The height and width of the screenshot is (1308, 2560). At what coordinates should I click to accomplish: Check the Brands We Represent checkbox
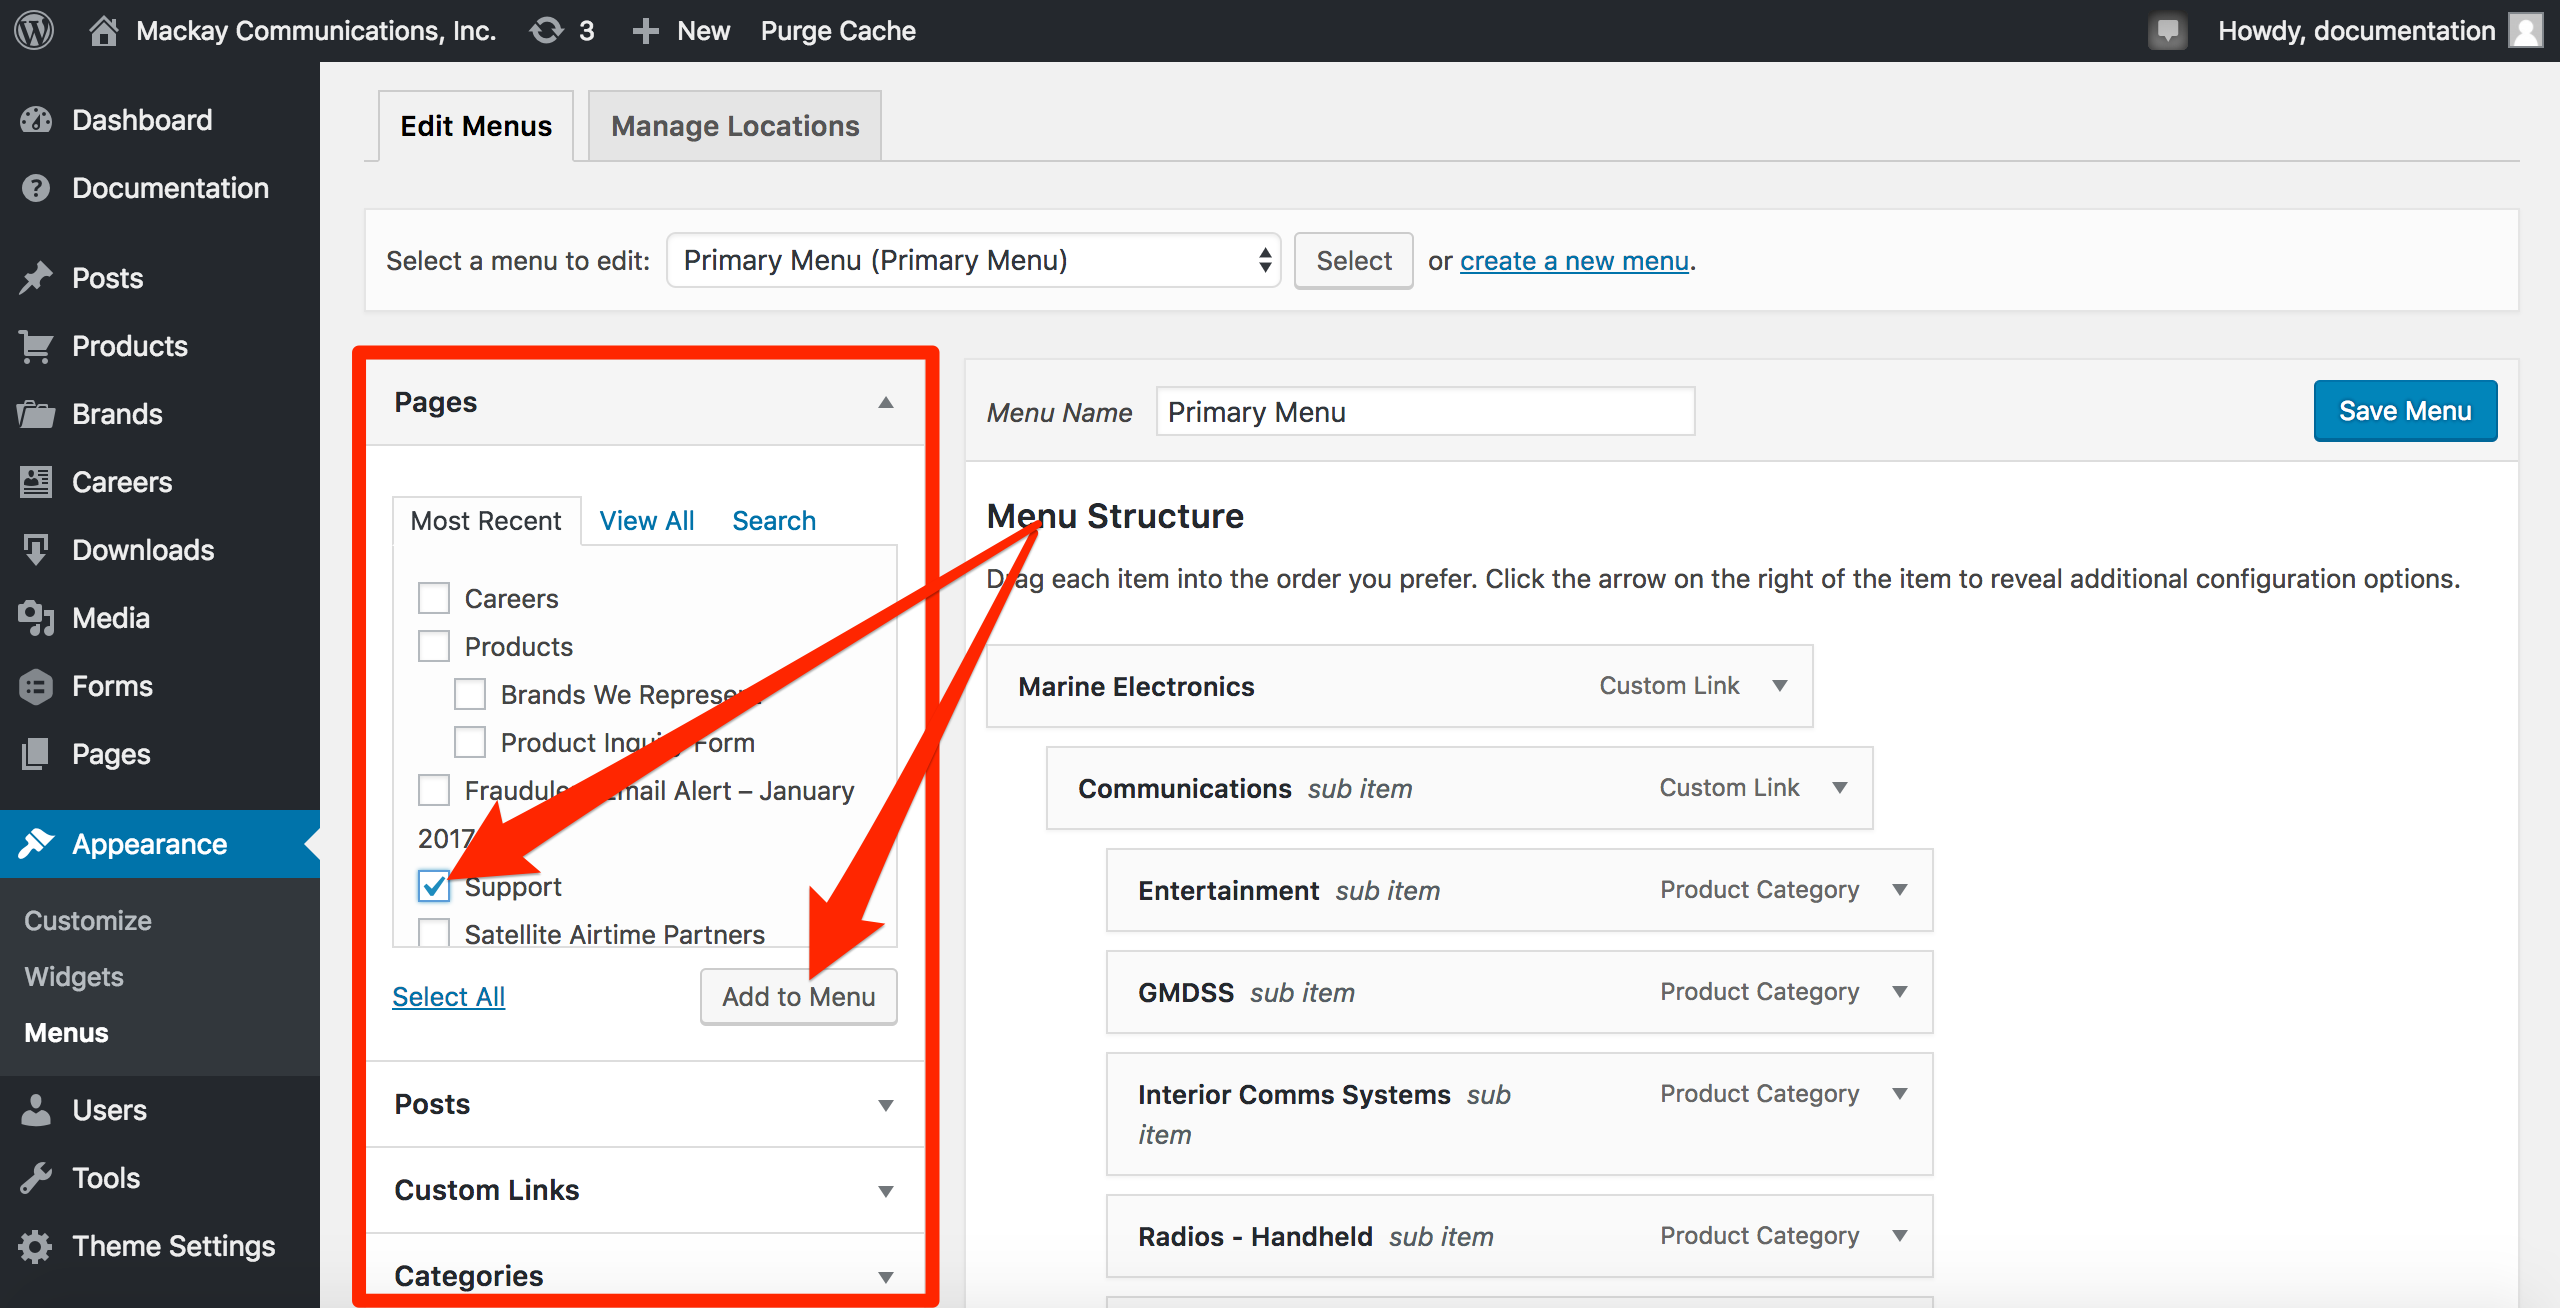click(470, 694)
